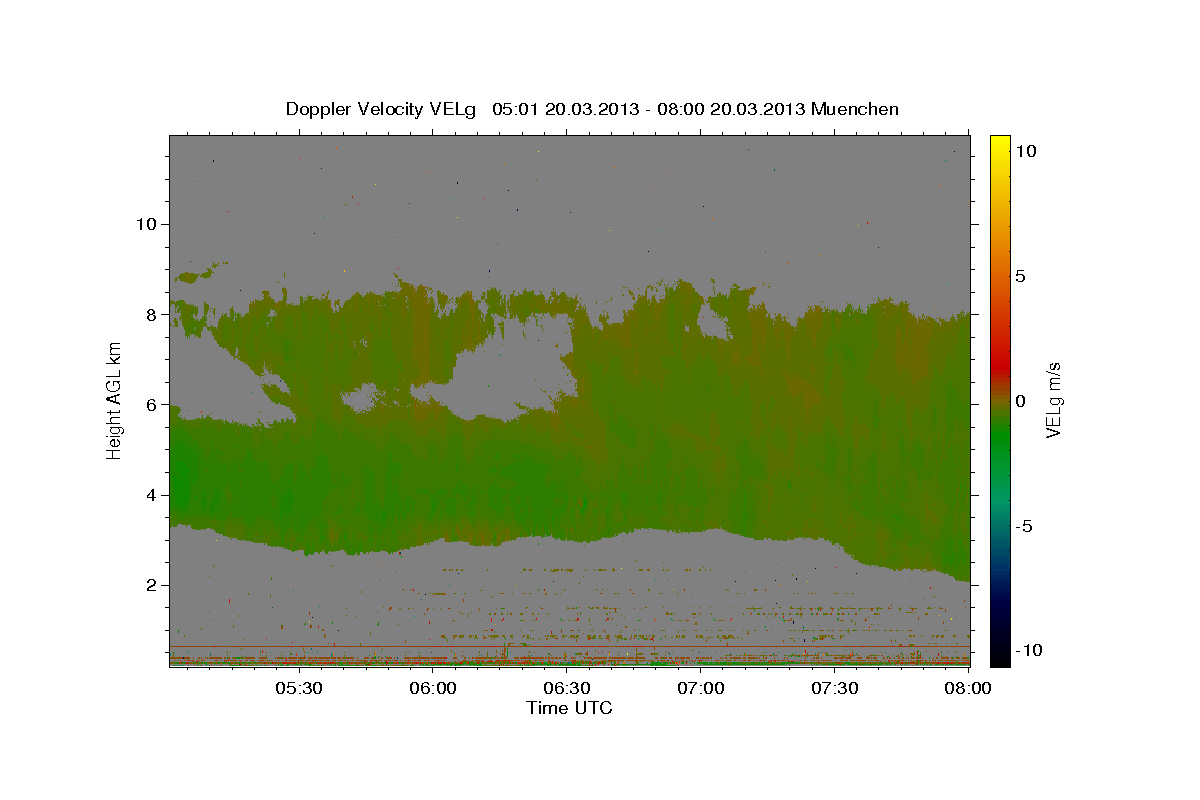Click the colorbar label 10 at top
The image size is (1200, 800).
1025,151
